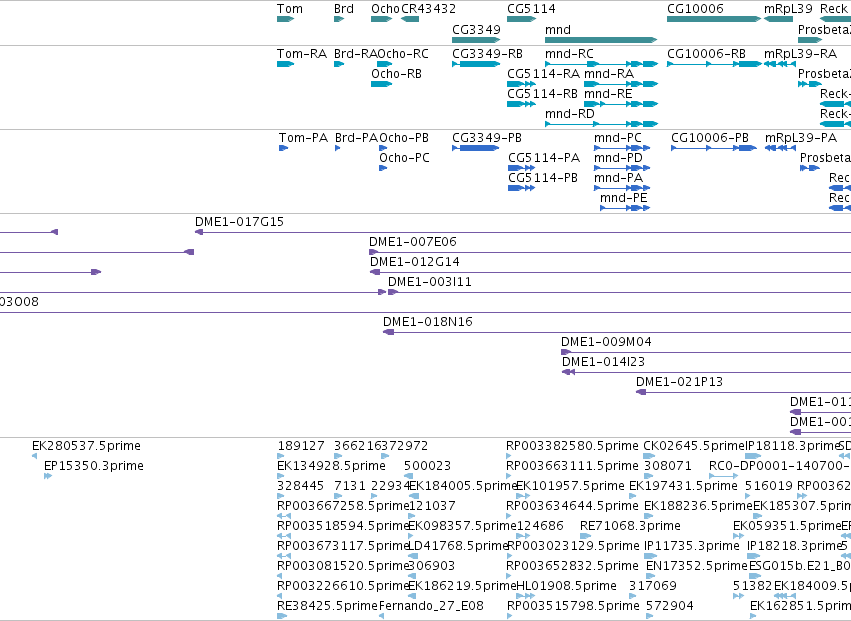This screenshot has width=851, height=621.
Task: Click the Brd-PA protein label
Action: click(x=356, y=138)
